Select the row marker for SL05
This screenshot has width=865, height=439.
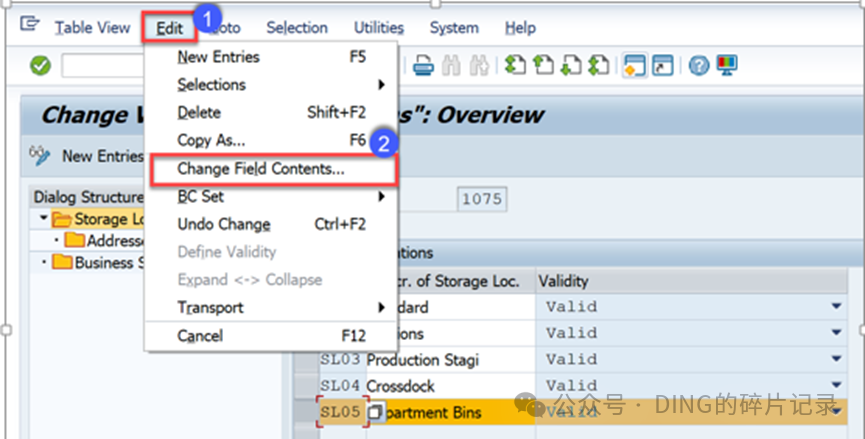[306, 412]
